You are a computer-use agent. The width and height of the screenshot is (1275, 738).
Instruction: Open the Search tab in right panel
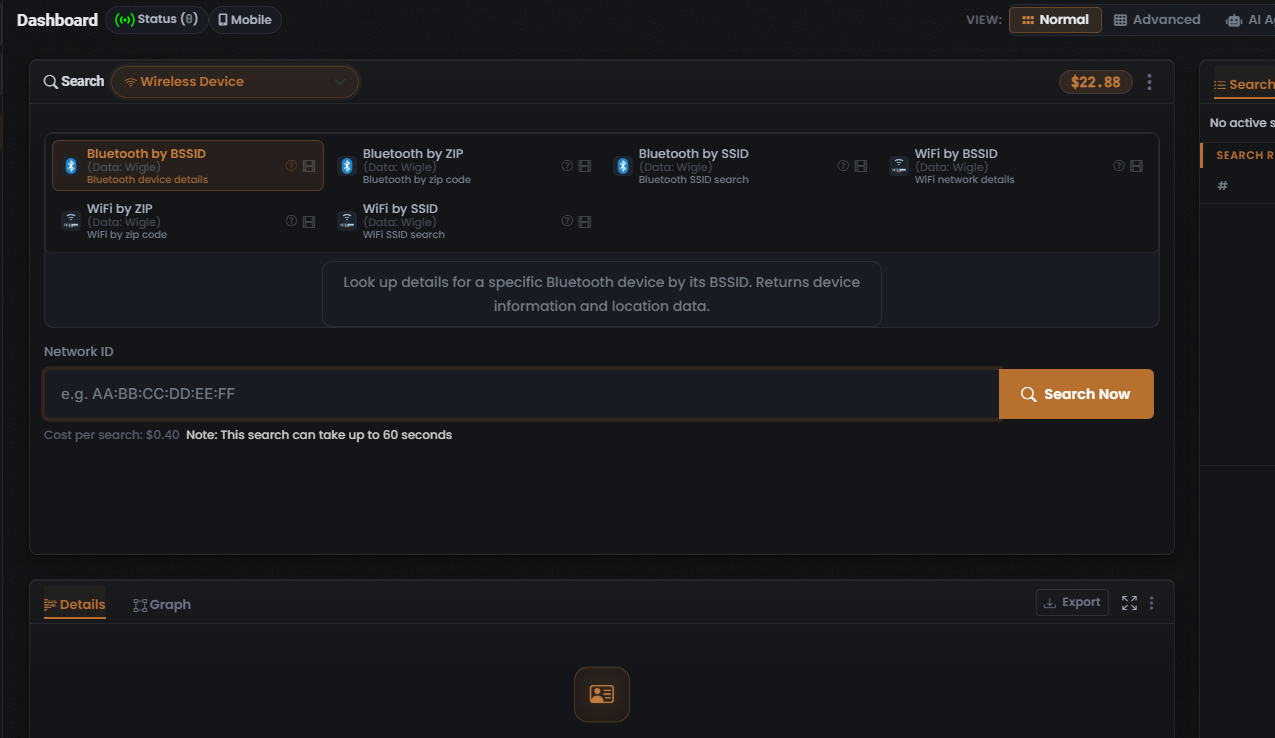point(1244,85)
